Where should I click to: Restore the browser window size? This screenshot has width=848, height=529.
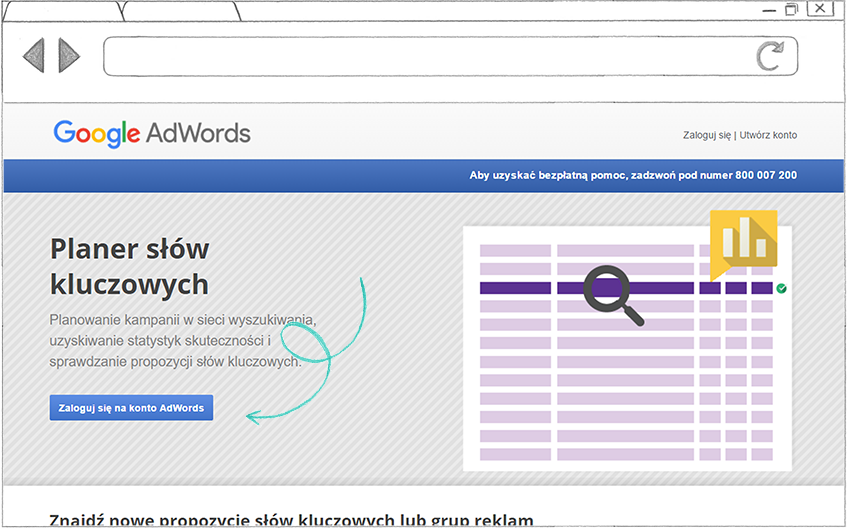(x=791, y=9)
